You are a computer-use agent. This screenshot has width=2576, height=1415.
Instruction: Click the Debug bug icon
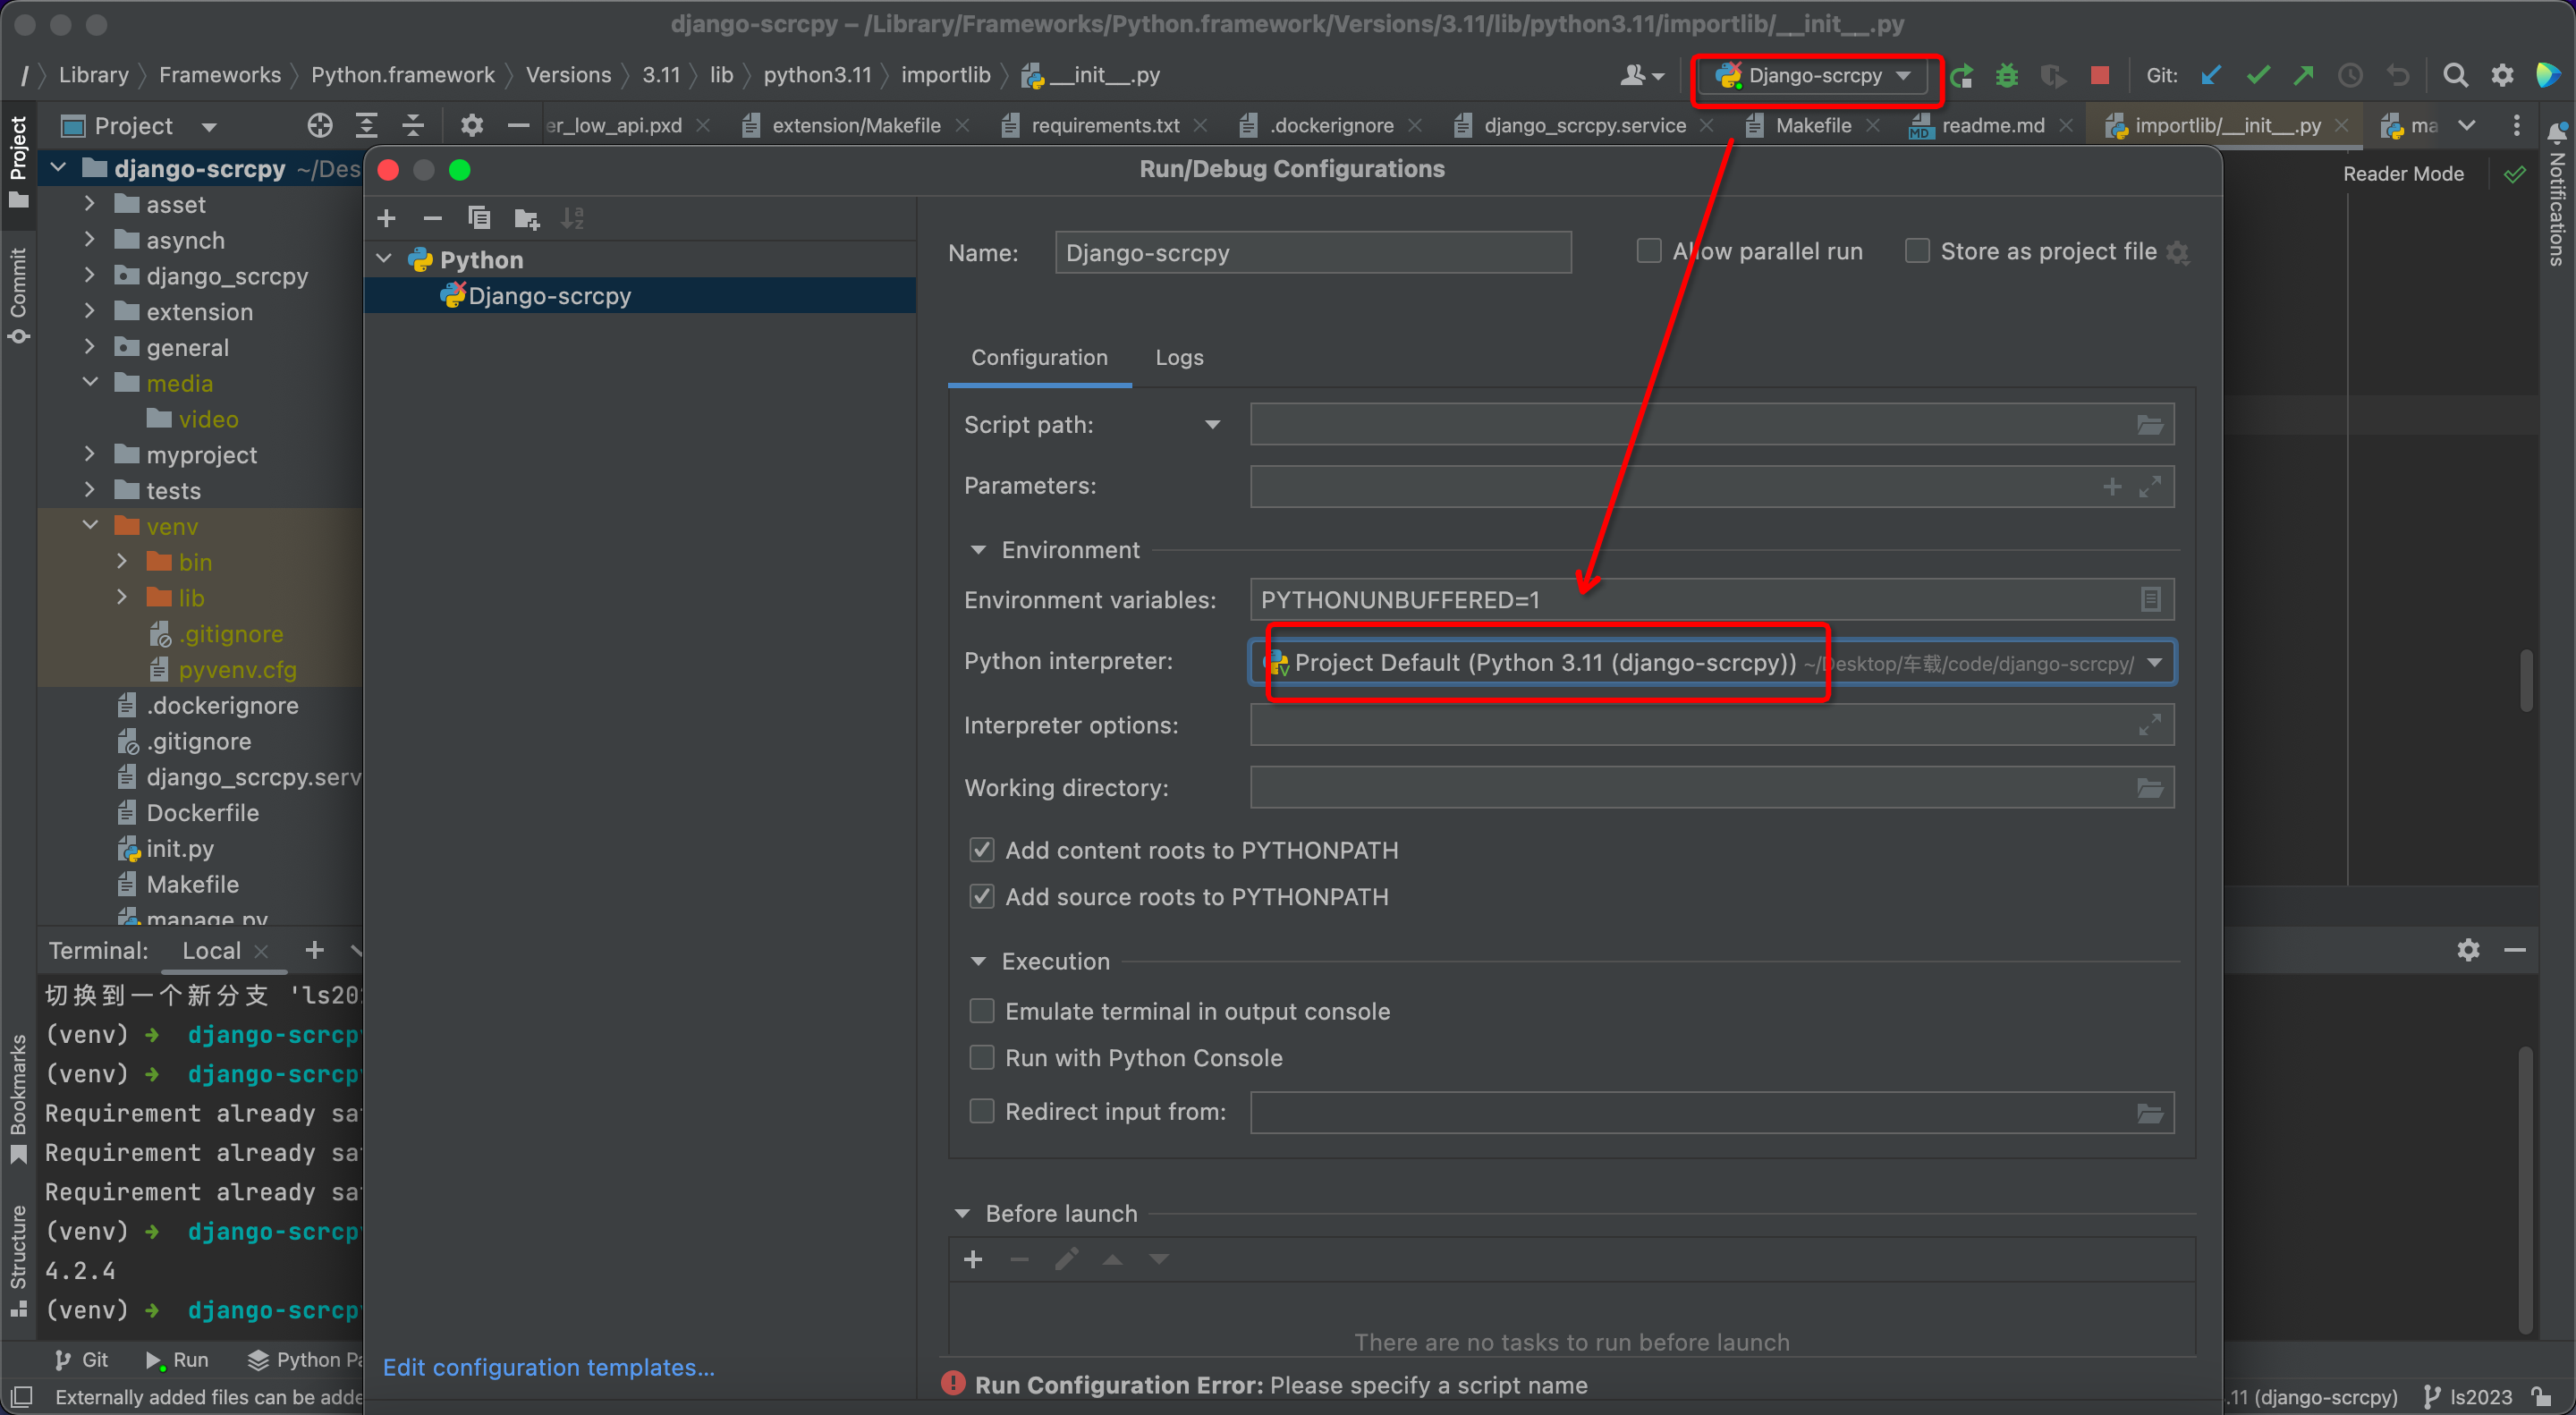[x=2007, y=76]
